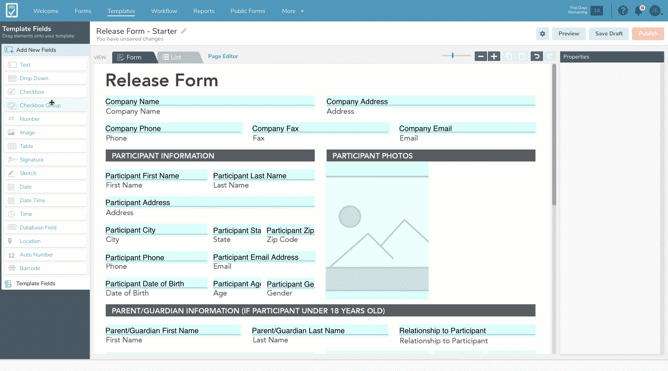The image size is (668, 371).
Task: Open the help question mark icon
Action: coord(623,11)
